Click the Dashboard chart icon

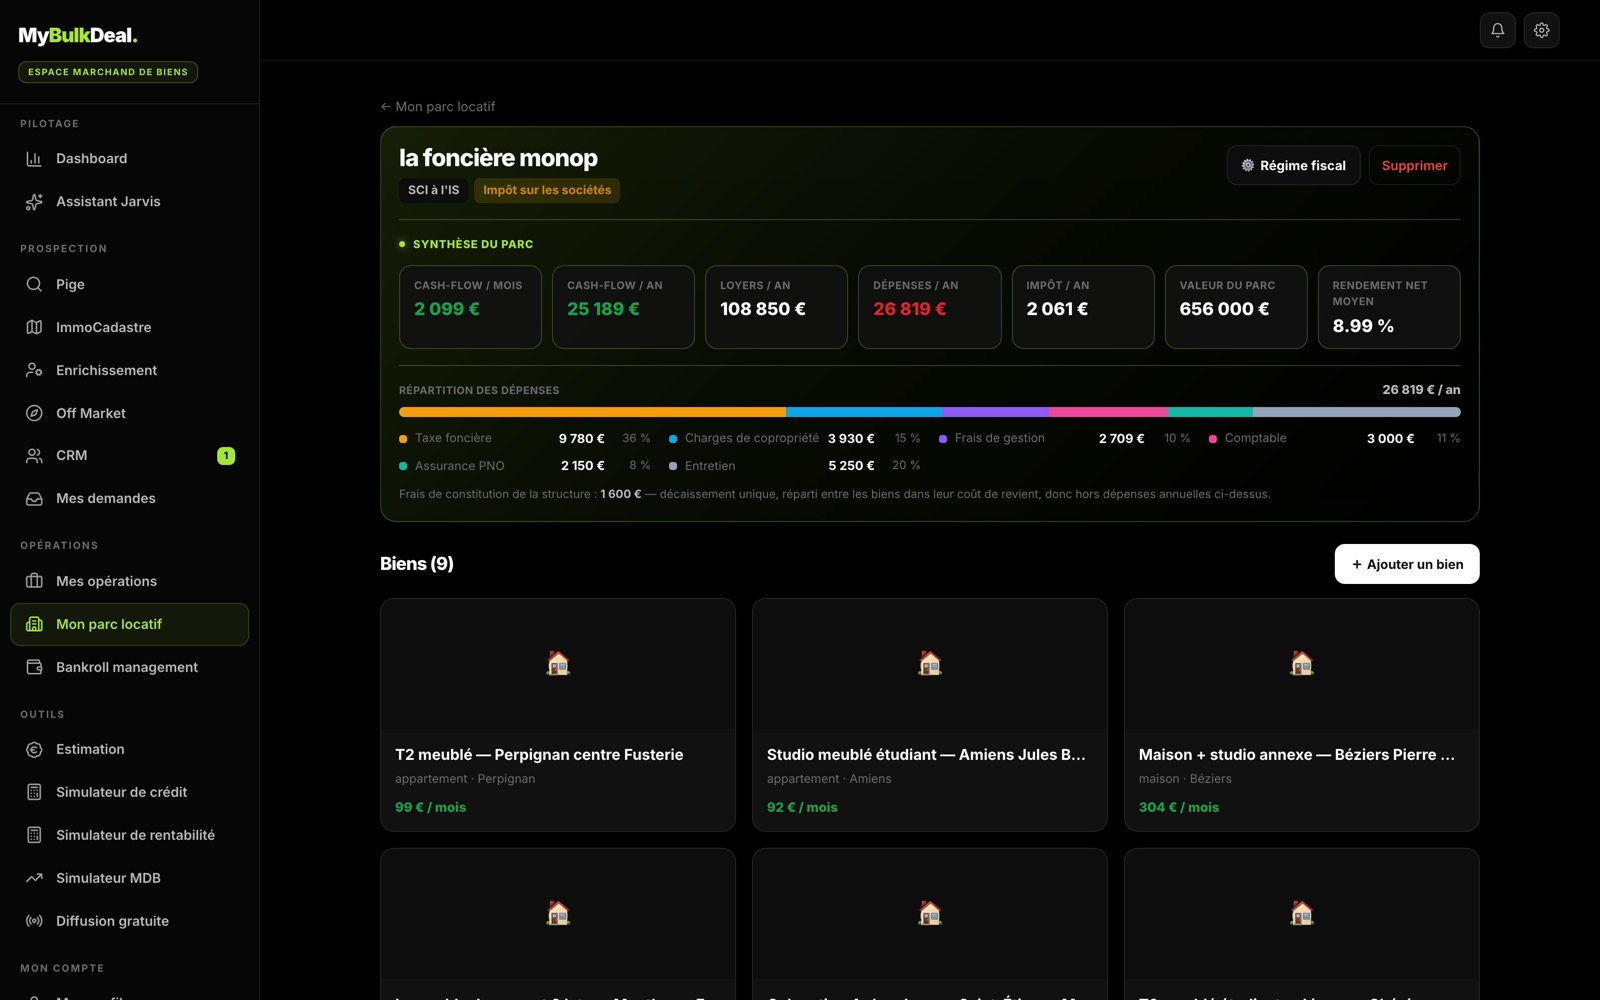tap(34, 159)
